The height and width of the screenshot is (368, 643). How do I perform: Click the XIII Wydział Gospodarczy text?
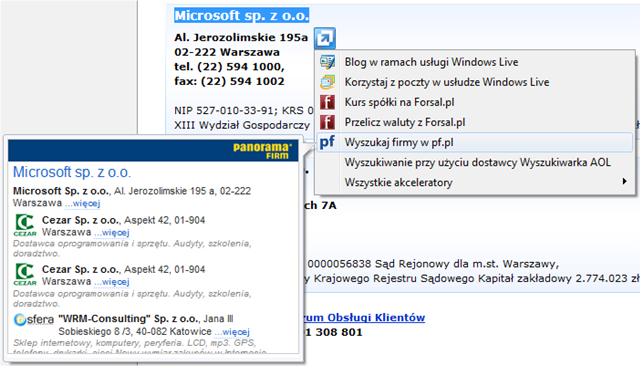coord(242,125)
